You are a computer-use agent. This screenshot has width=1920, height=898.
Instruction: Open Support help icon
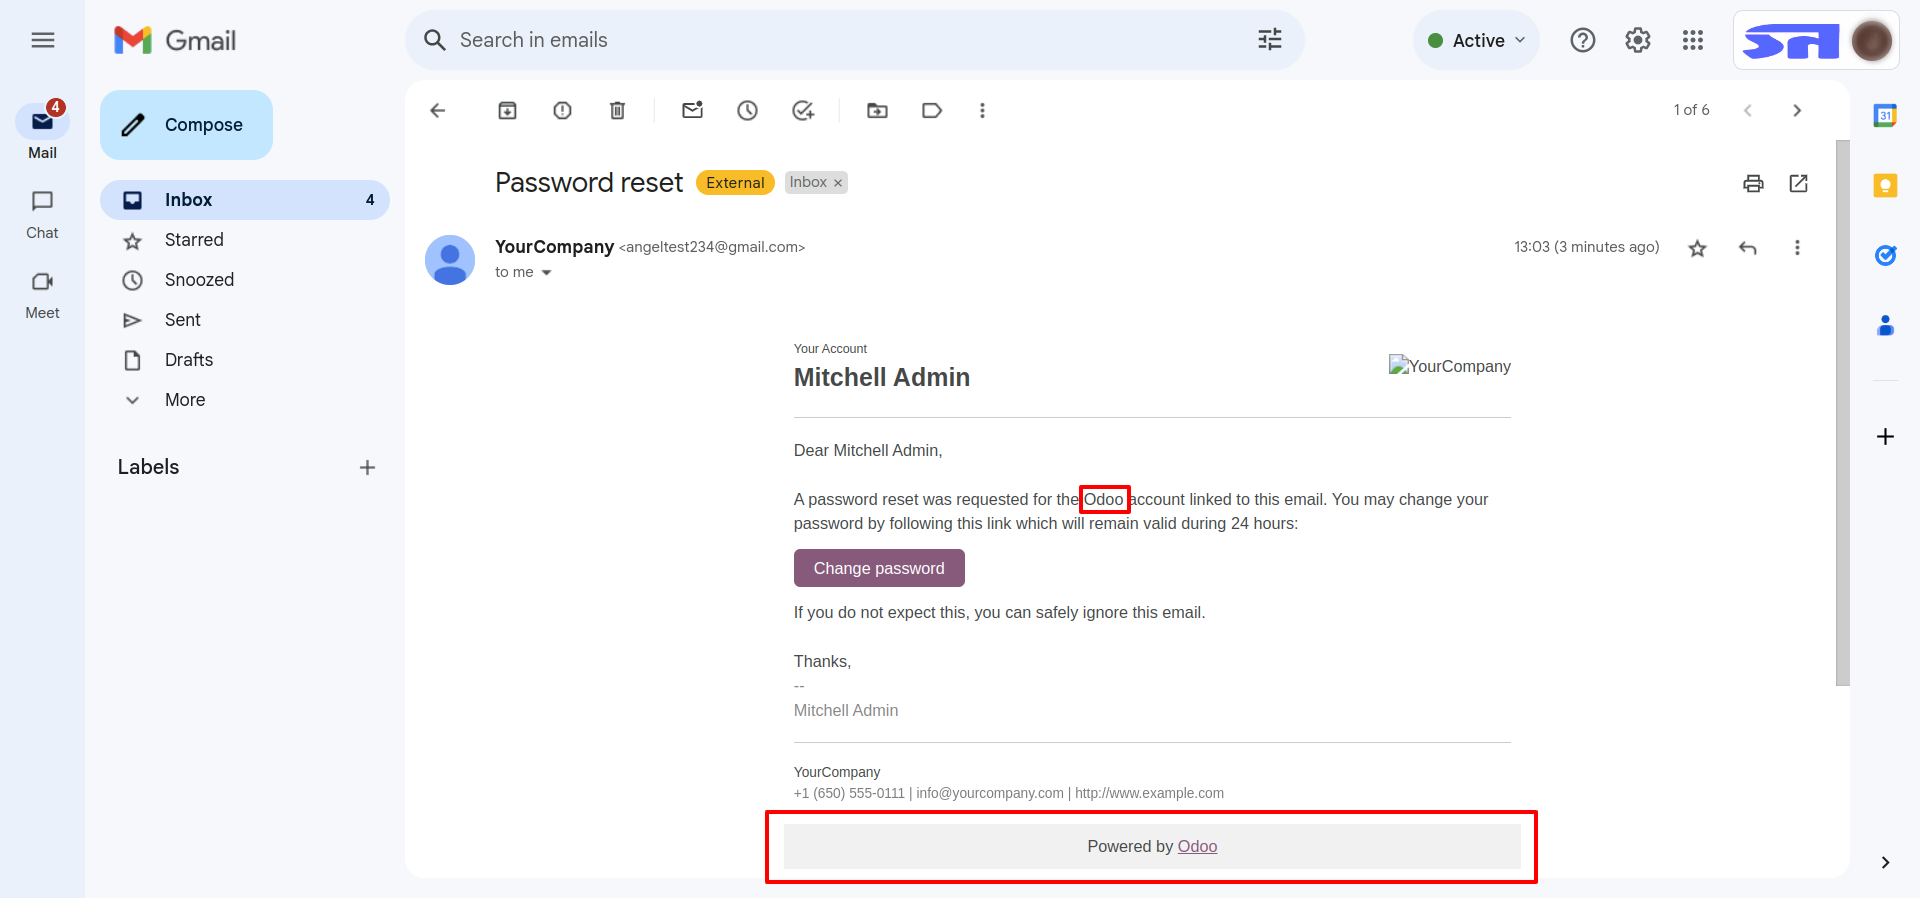coord(1583,40)
